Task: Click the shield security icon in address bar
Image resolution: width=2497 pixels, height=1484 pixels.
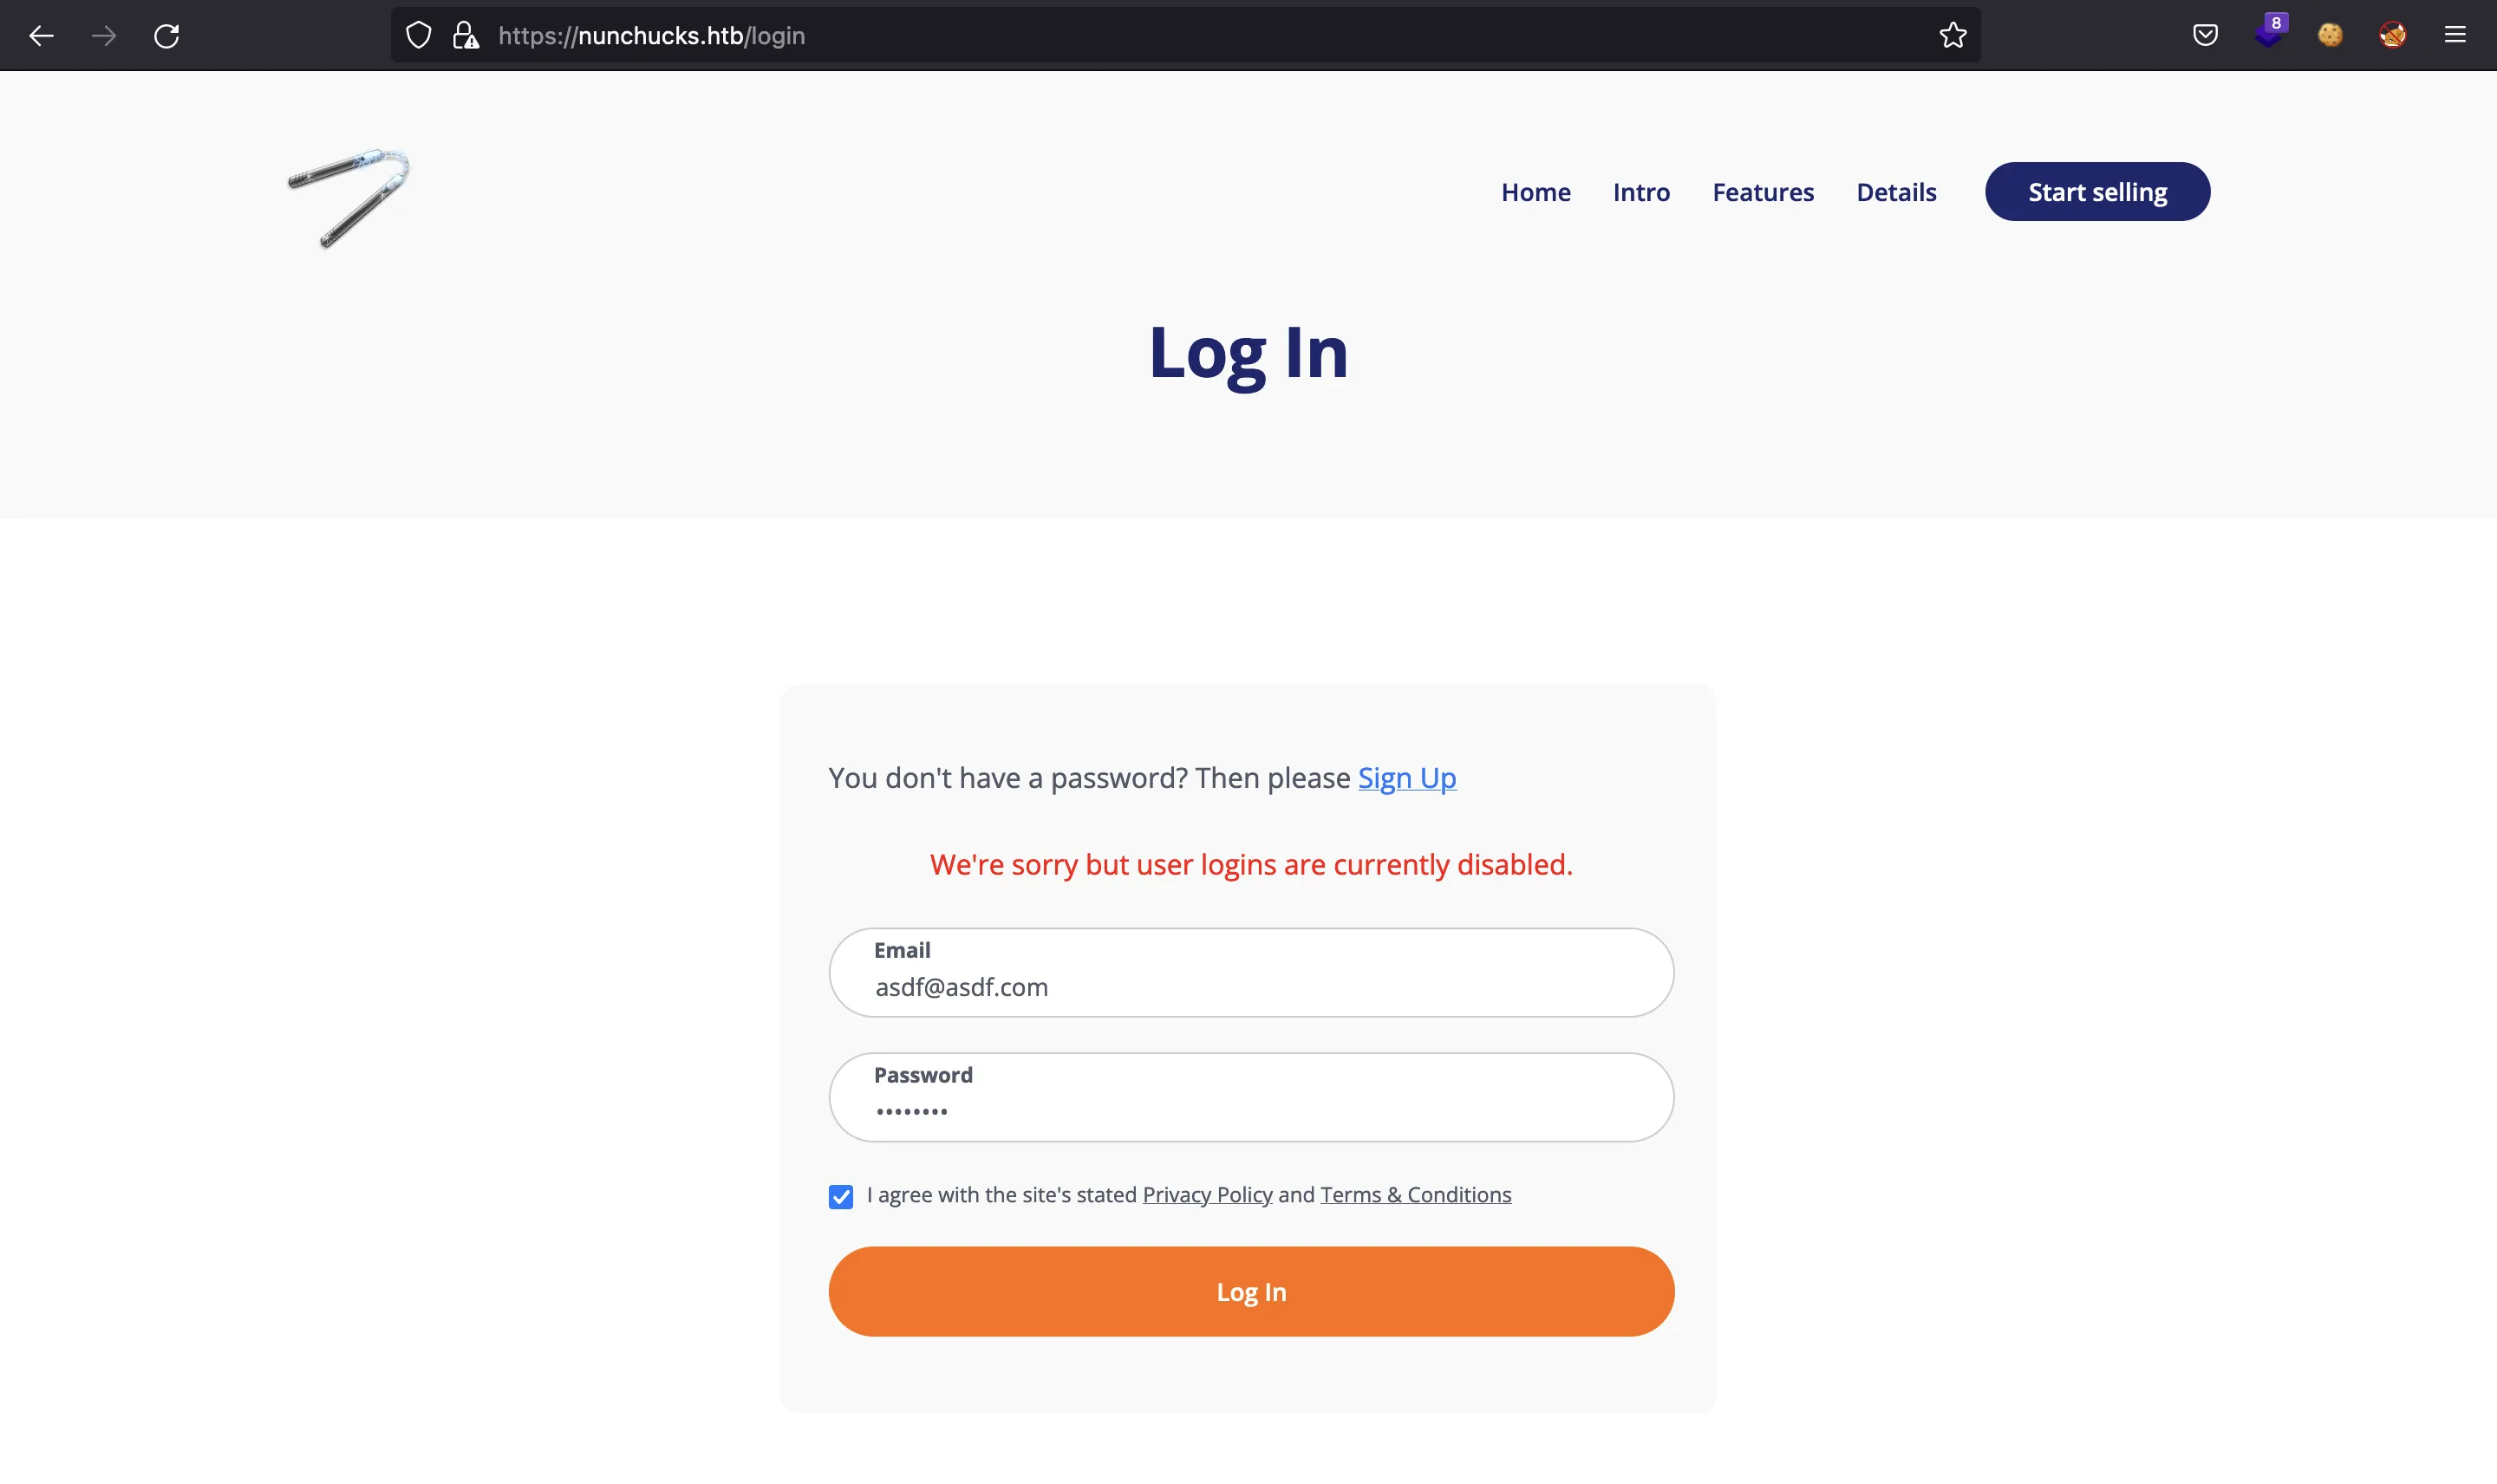Action: tap(419, 36)
